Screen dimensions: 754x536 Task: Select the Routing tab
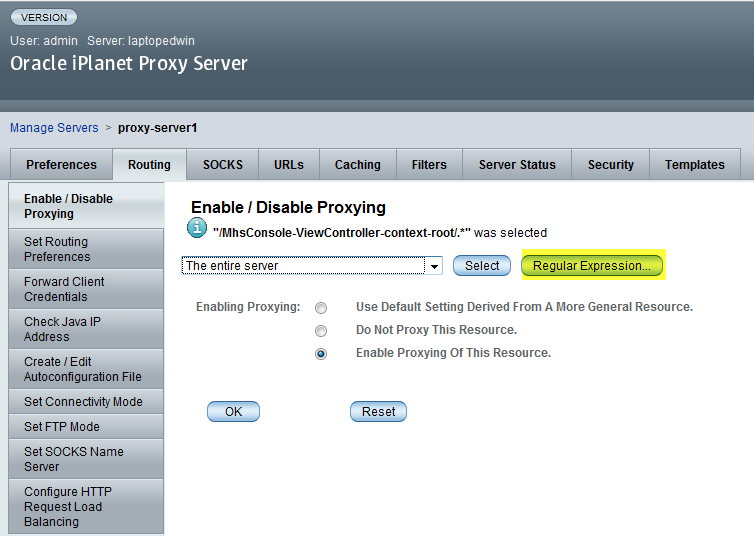[x=149, y=164]
